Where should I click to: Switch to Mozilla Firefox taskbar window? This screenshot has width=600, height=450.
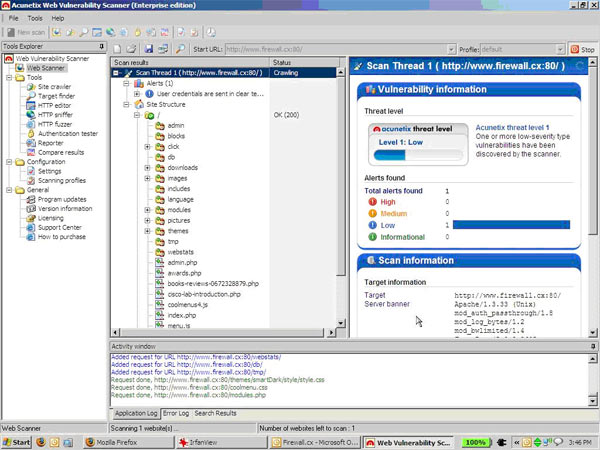(x=129, y=442)
